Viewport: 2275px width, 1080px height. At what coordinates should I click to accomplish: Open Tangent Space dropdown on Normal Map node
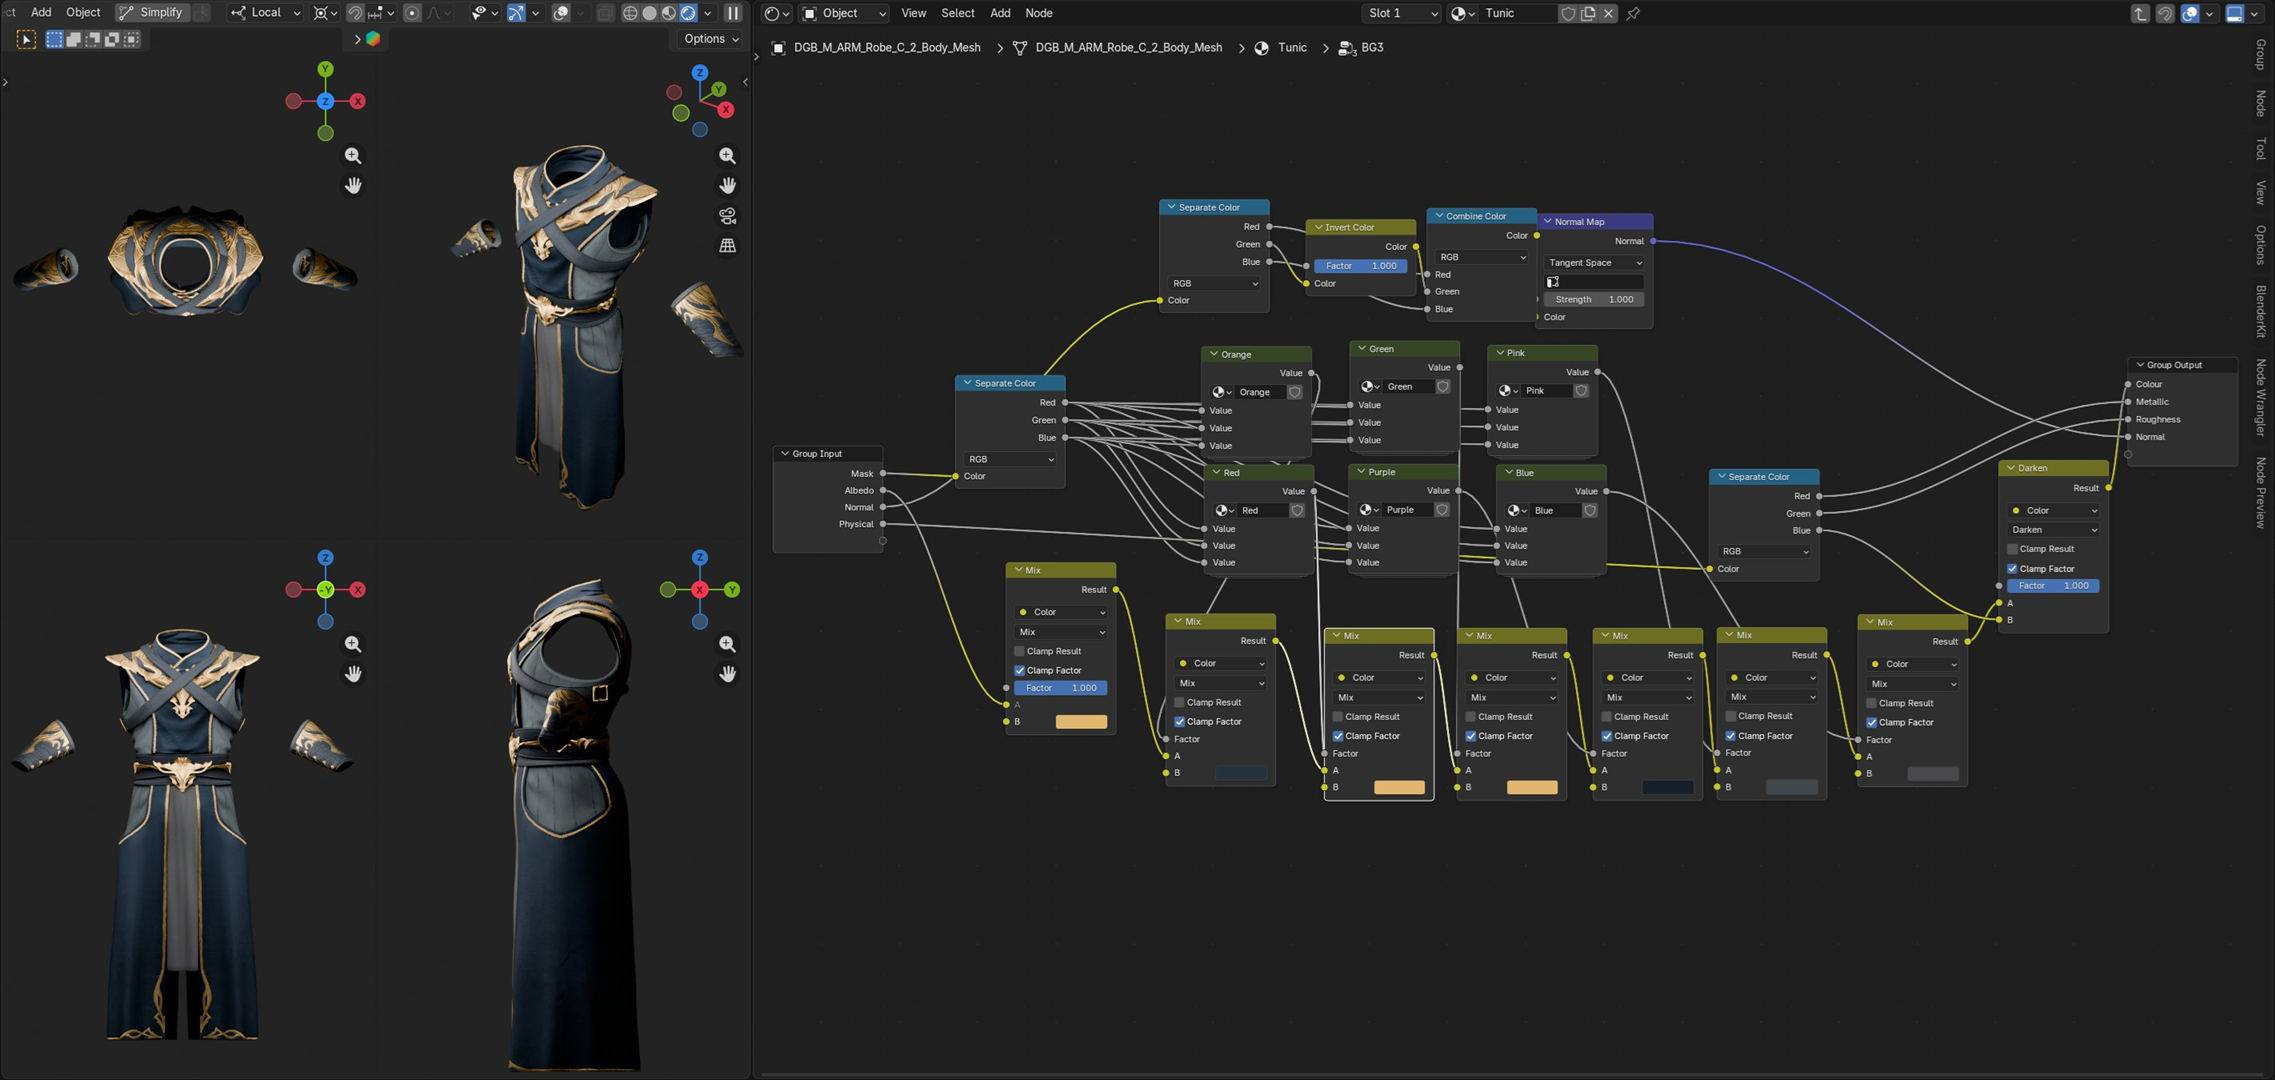1594,263
